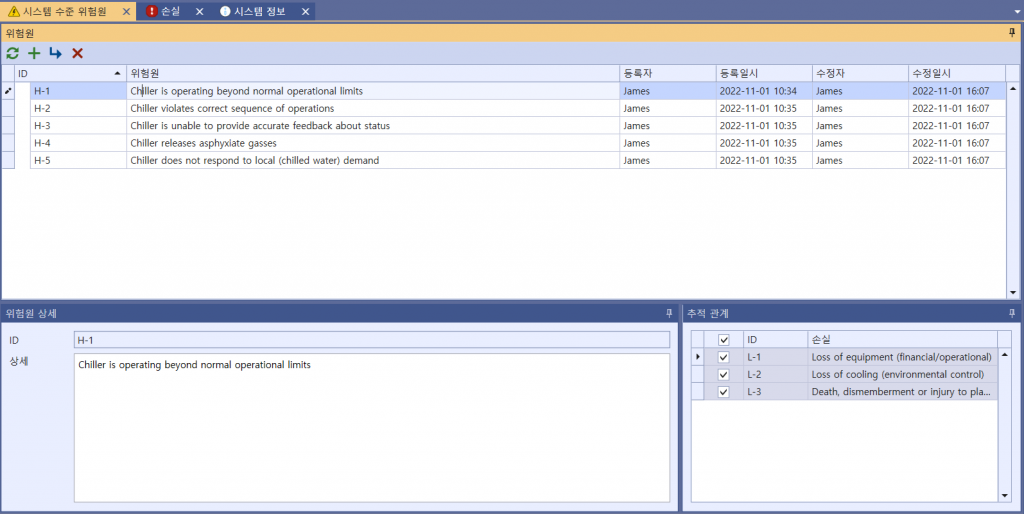Viewport: 1024px width, 514px height.
Task: Uncheck the L-1 loss checkbox
Action: tap(724, 357)
